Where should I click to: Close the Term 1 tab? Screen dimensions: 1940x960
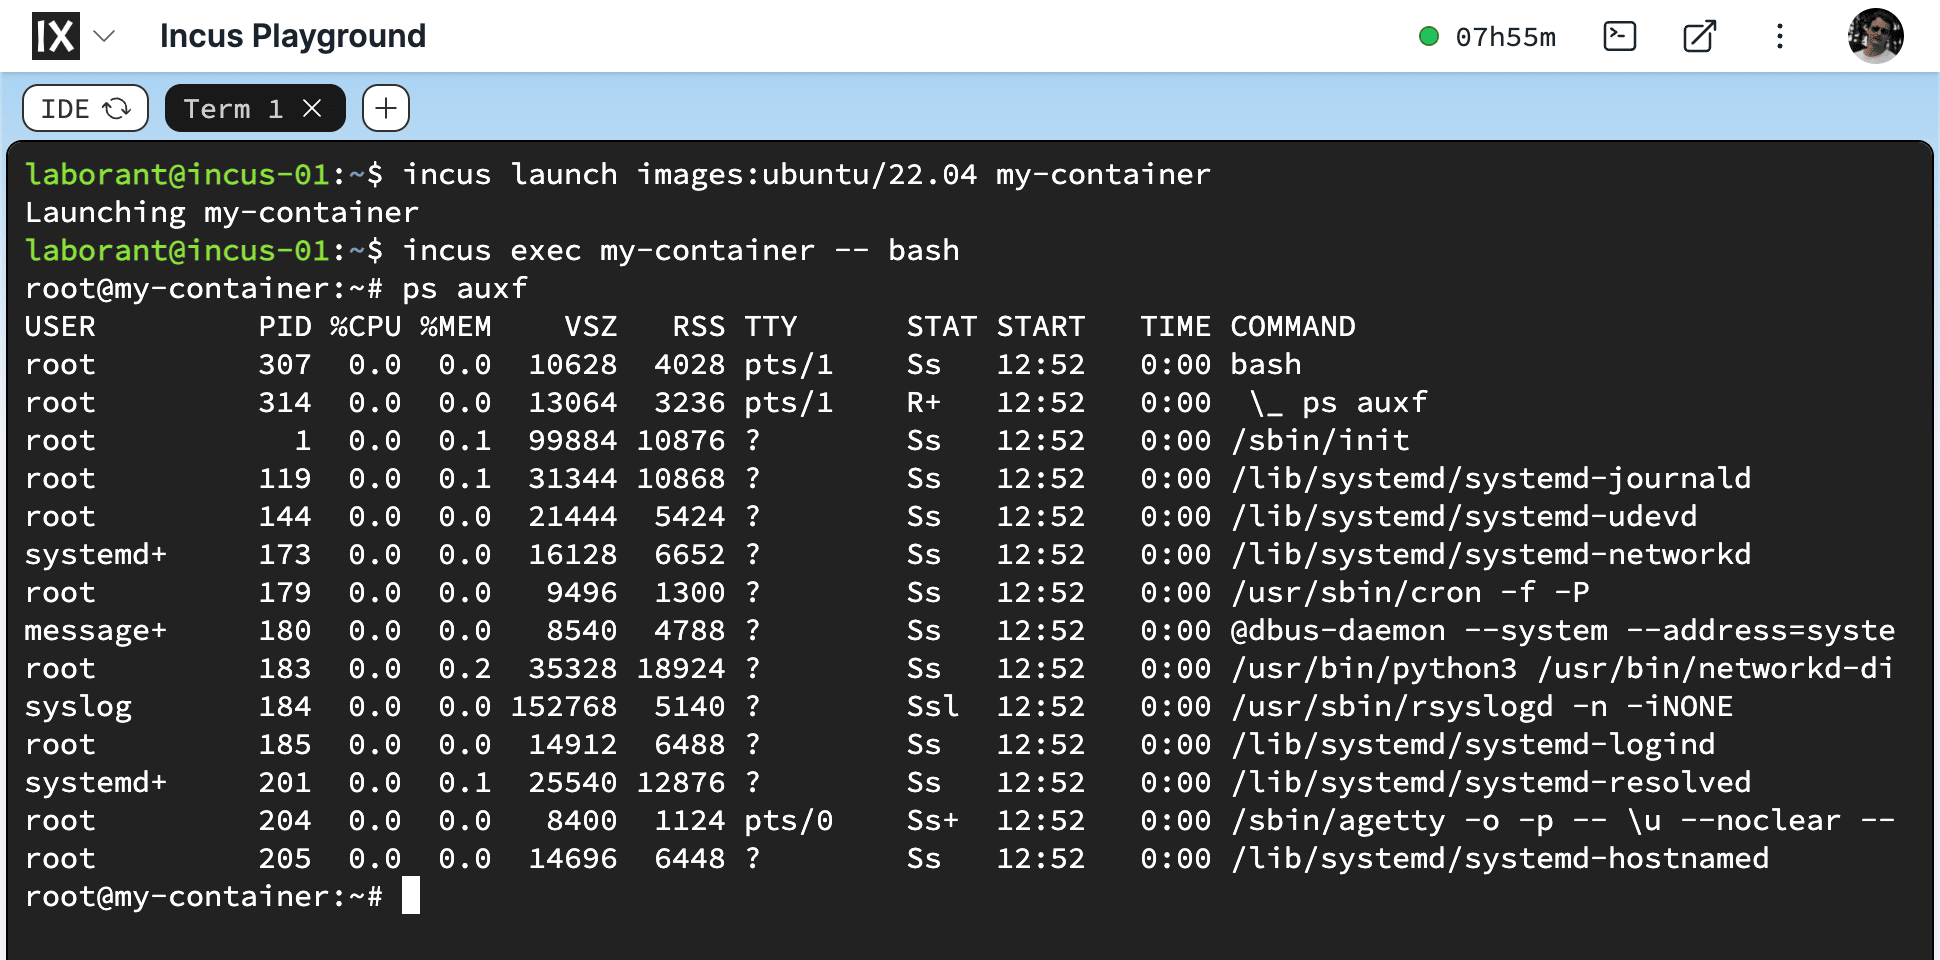[312, 108]
